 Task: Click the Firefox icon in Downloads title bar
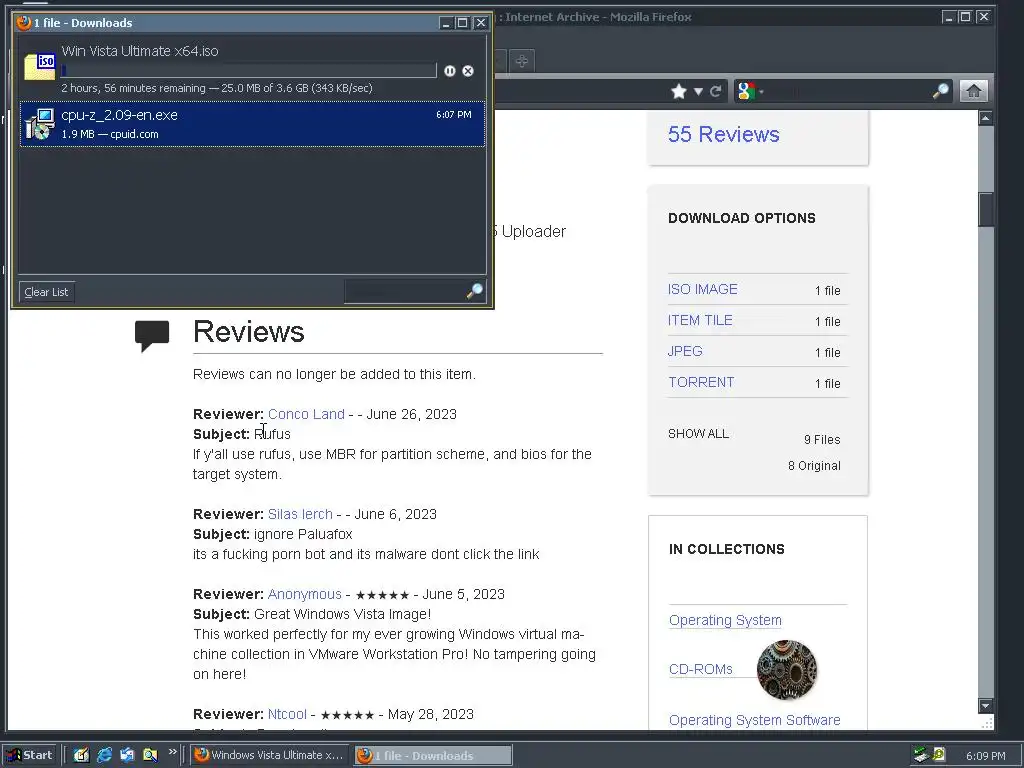[24, 23]
